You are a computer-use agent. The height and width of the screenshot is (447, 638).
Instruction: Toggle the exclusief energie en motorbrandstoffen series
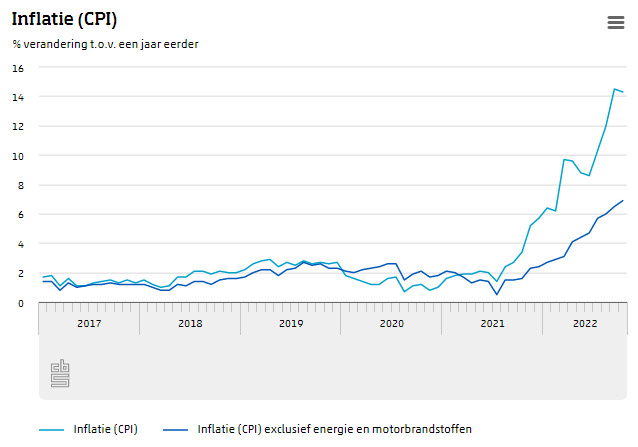click(x=334, y=429)
